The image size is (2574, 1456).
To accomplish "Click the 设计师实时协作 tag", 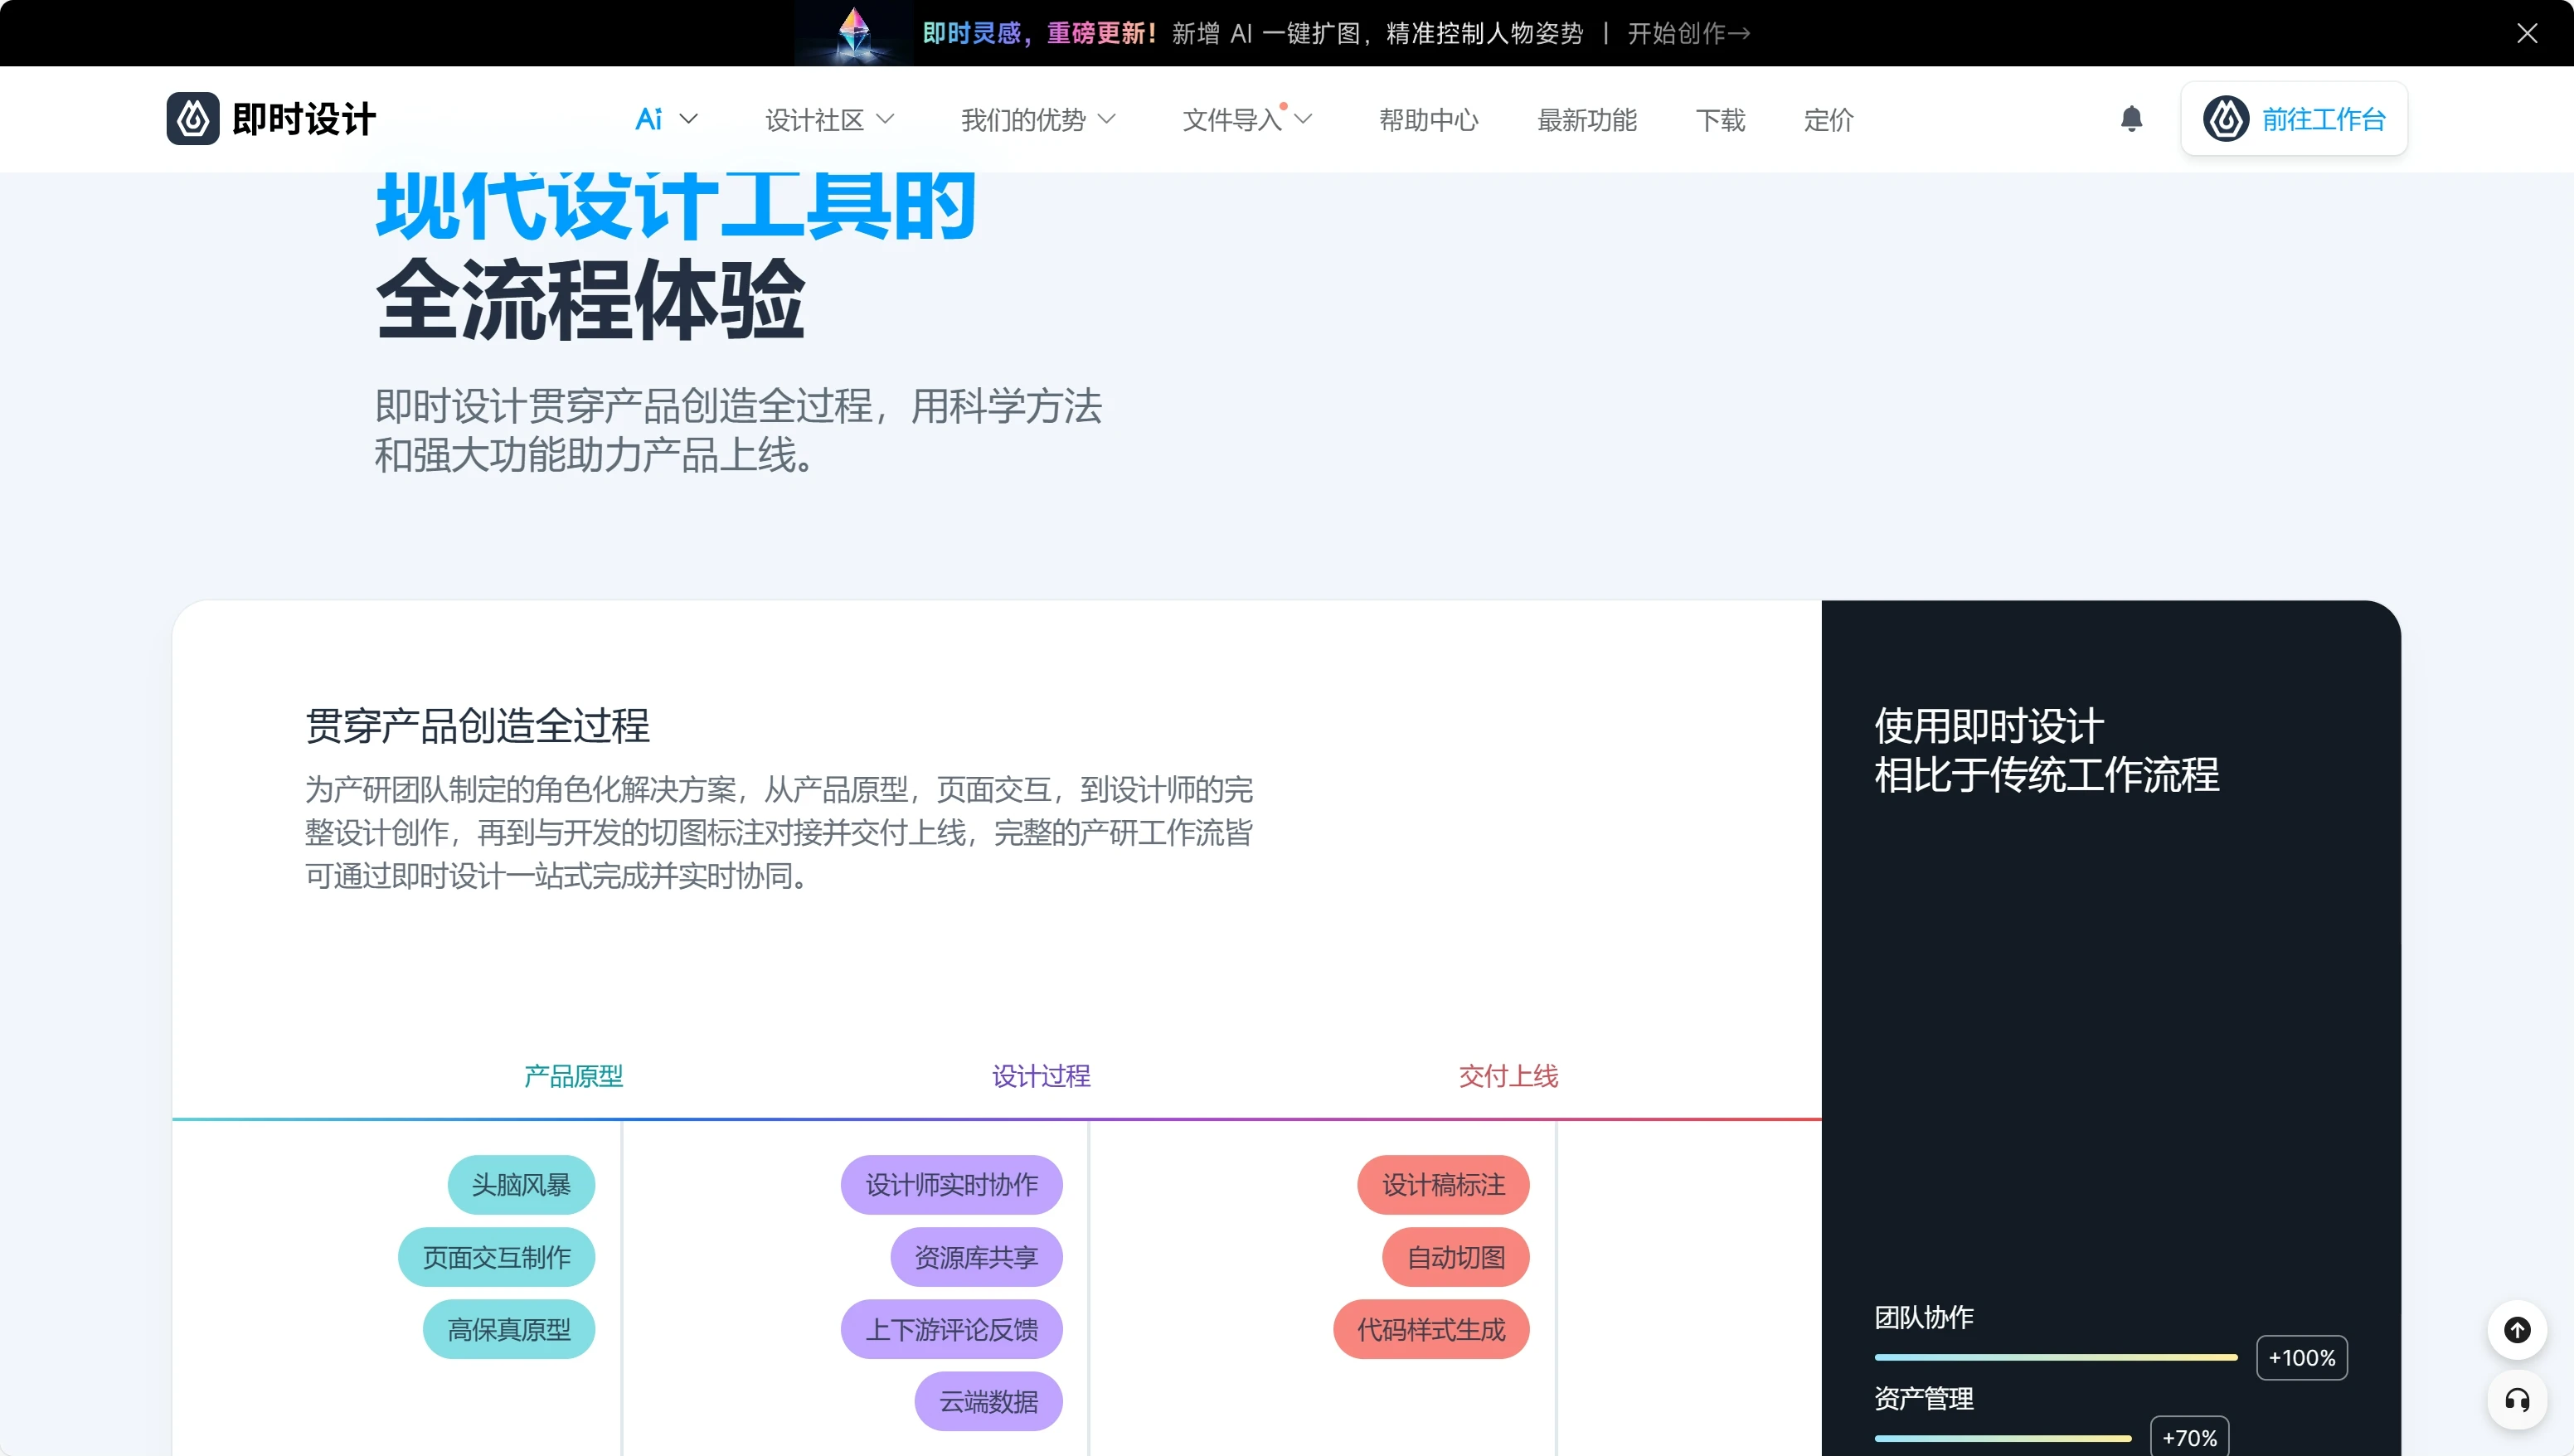I will click(x=951, y=1185).
